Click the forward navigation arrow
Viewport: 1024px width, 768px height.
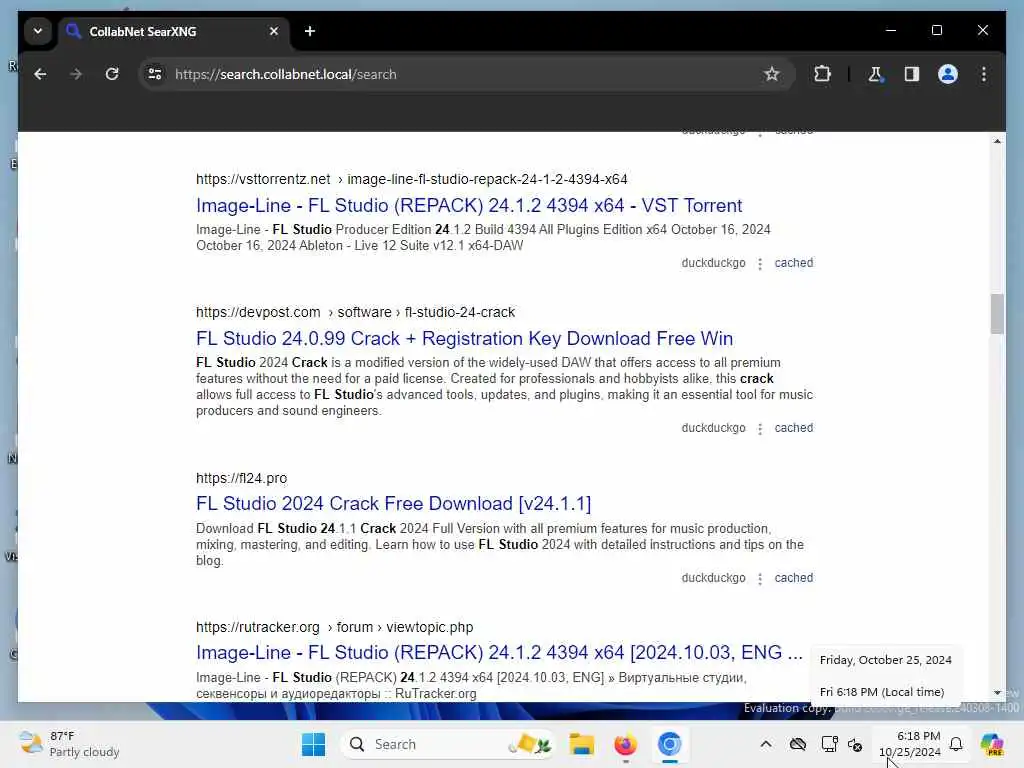tap(76, 74)
